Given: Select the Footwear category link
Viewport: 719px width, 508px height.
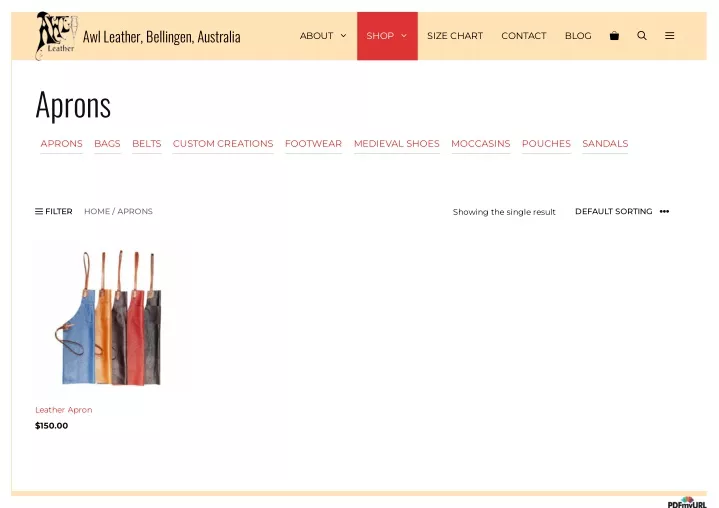Looking at the screenshot, I should click(x=313, y=144).
